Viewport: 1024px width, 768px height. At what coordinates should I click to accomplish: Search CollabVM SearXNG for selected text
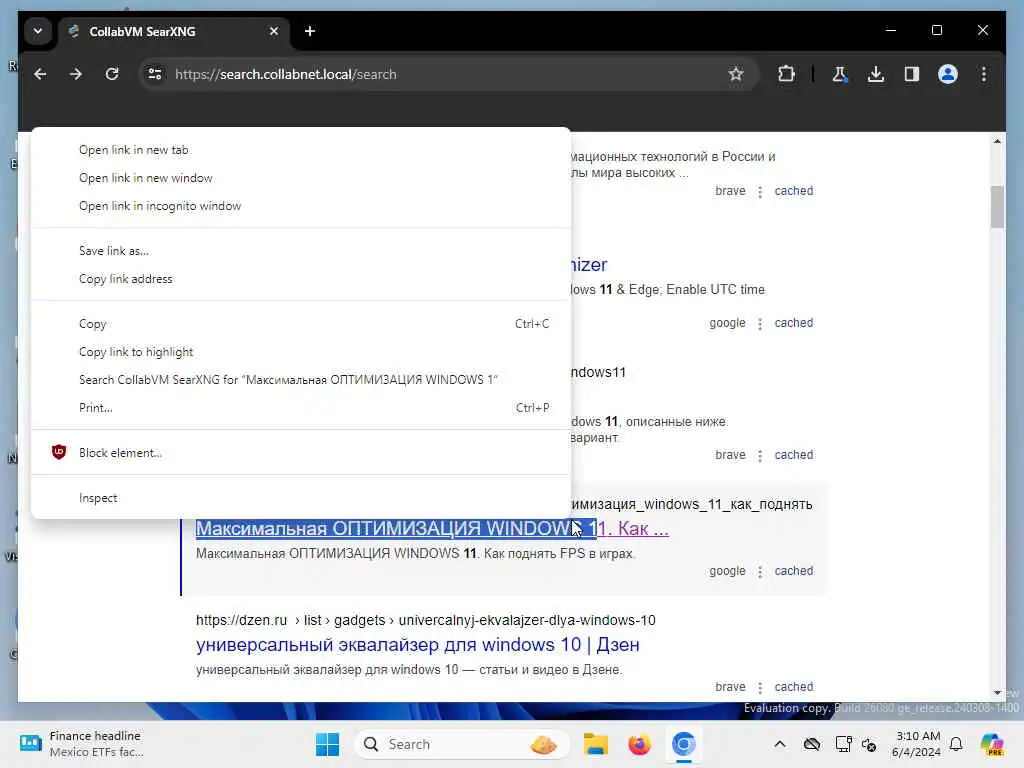301,380
